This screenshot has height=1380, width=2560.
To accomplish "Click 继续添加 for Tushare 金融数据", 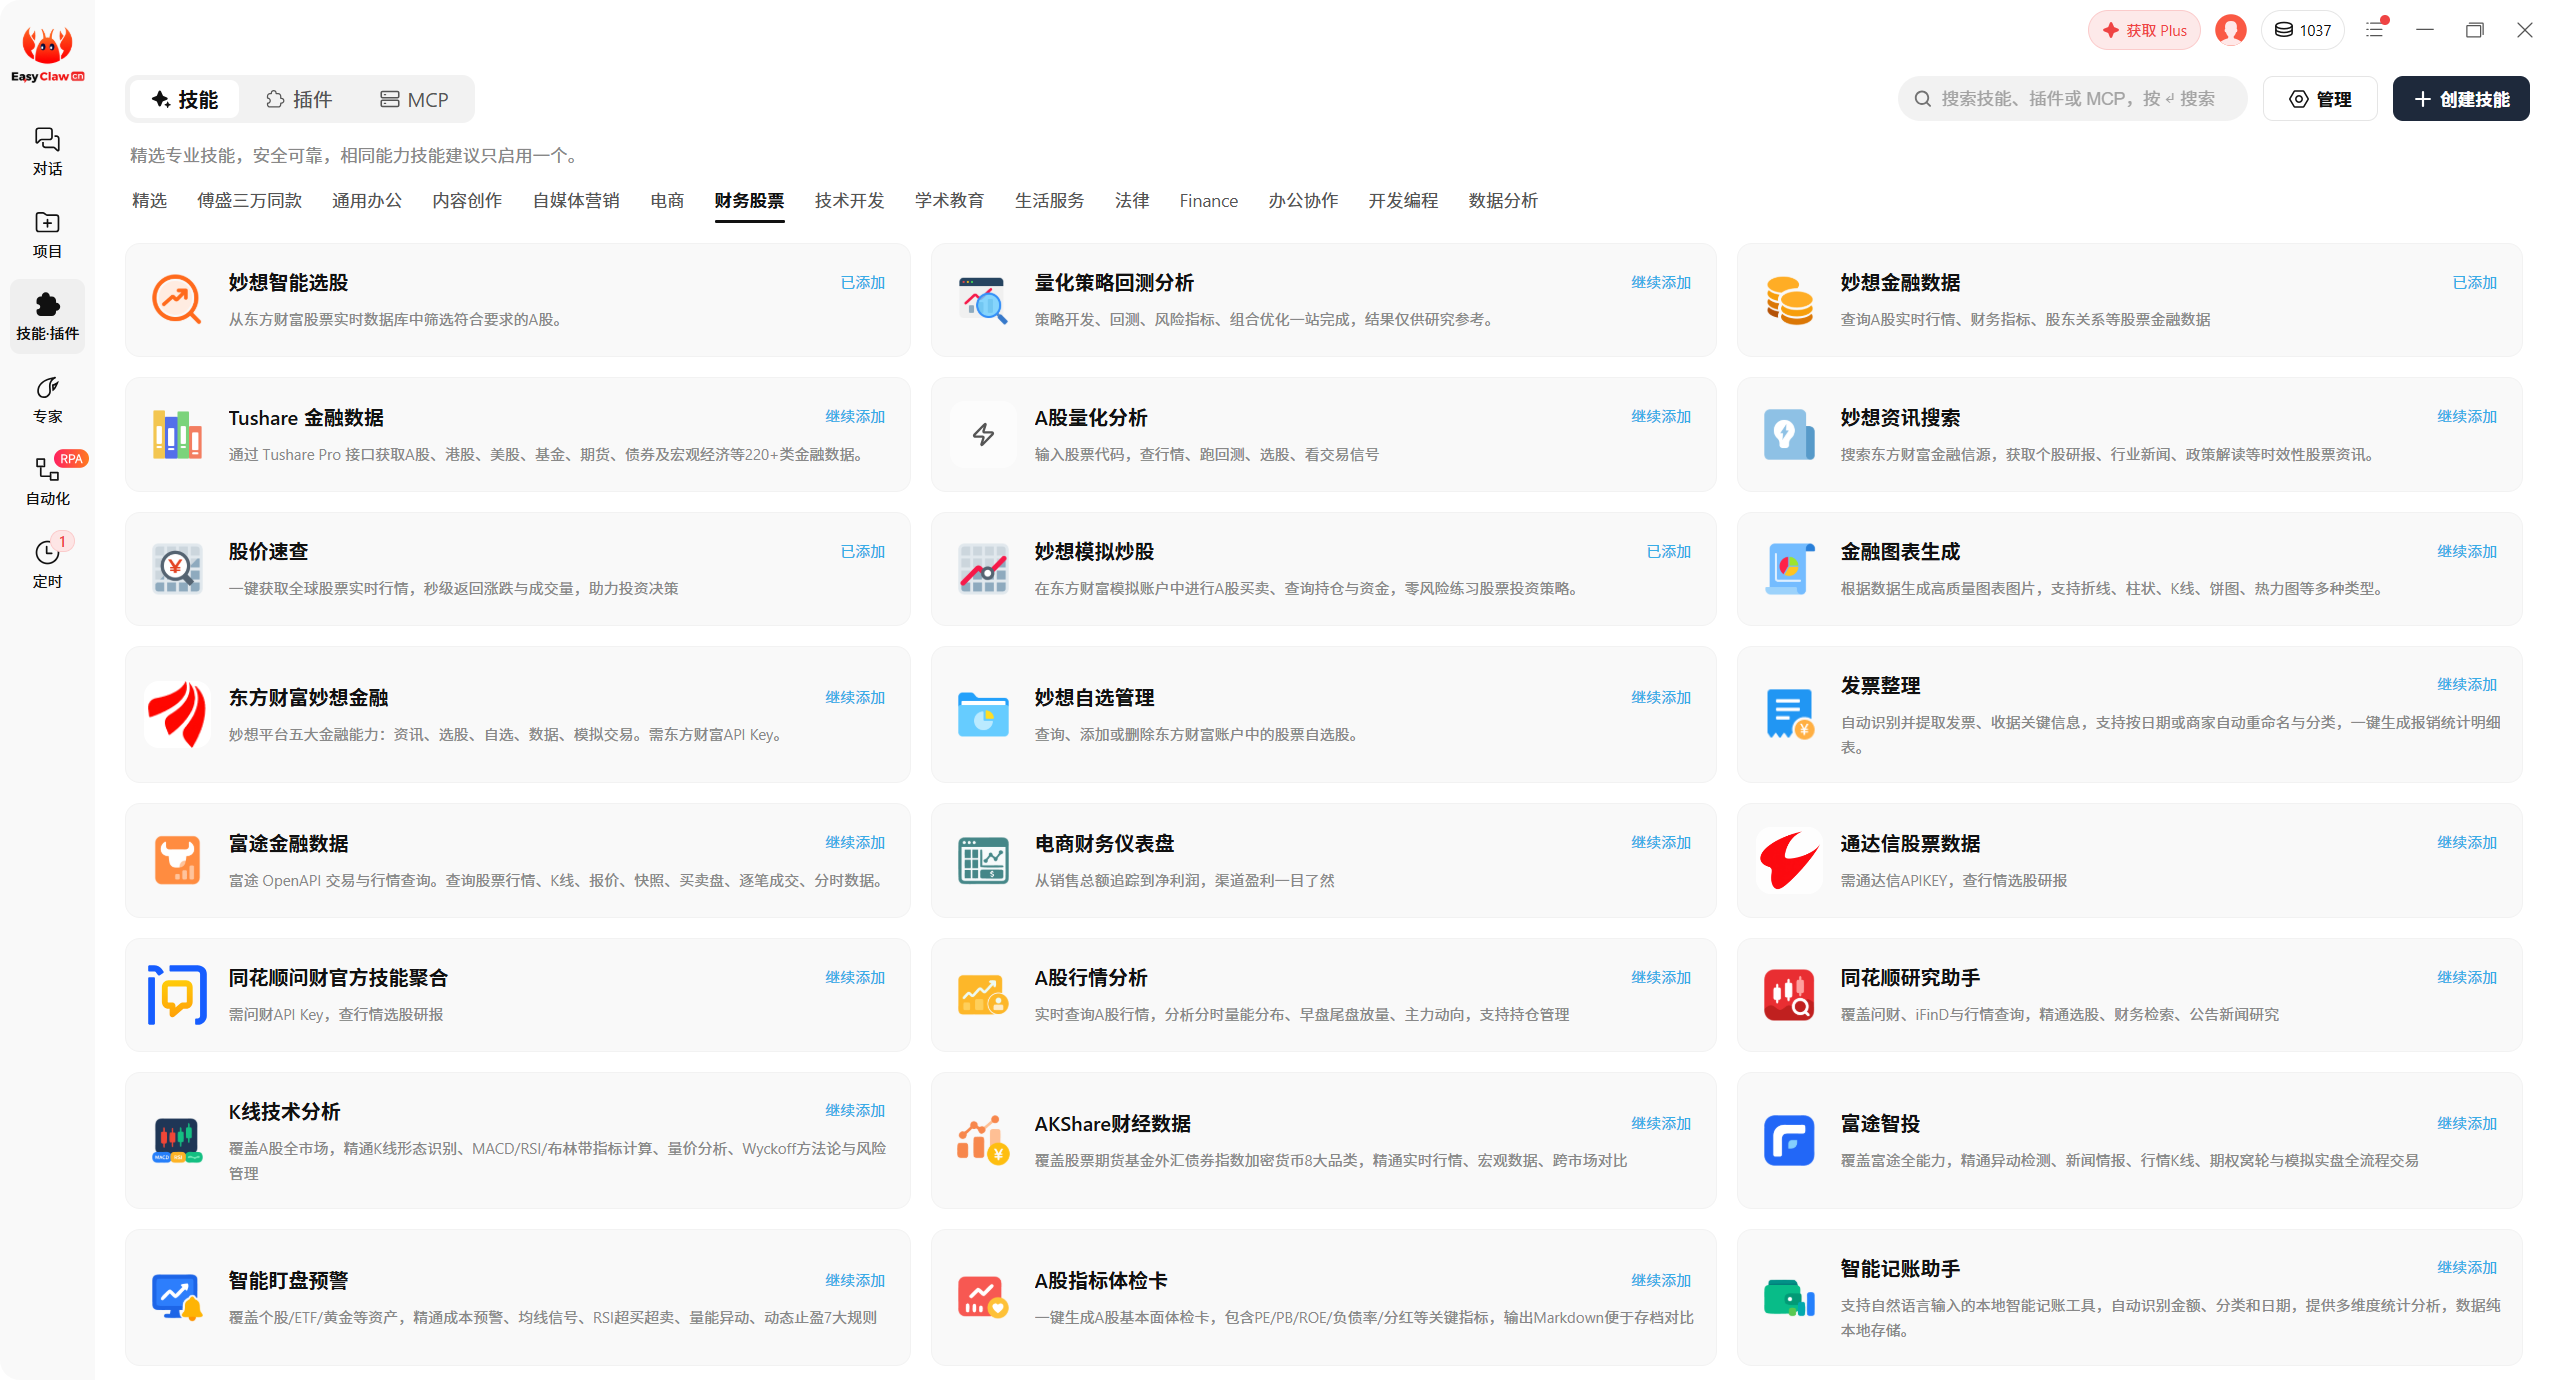I will [x=855, y=416].
